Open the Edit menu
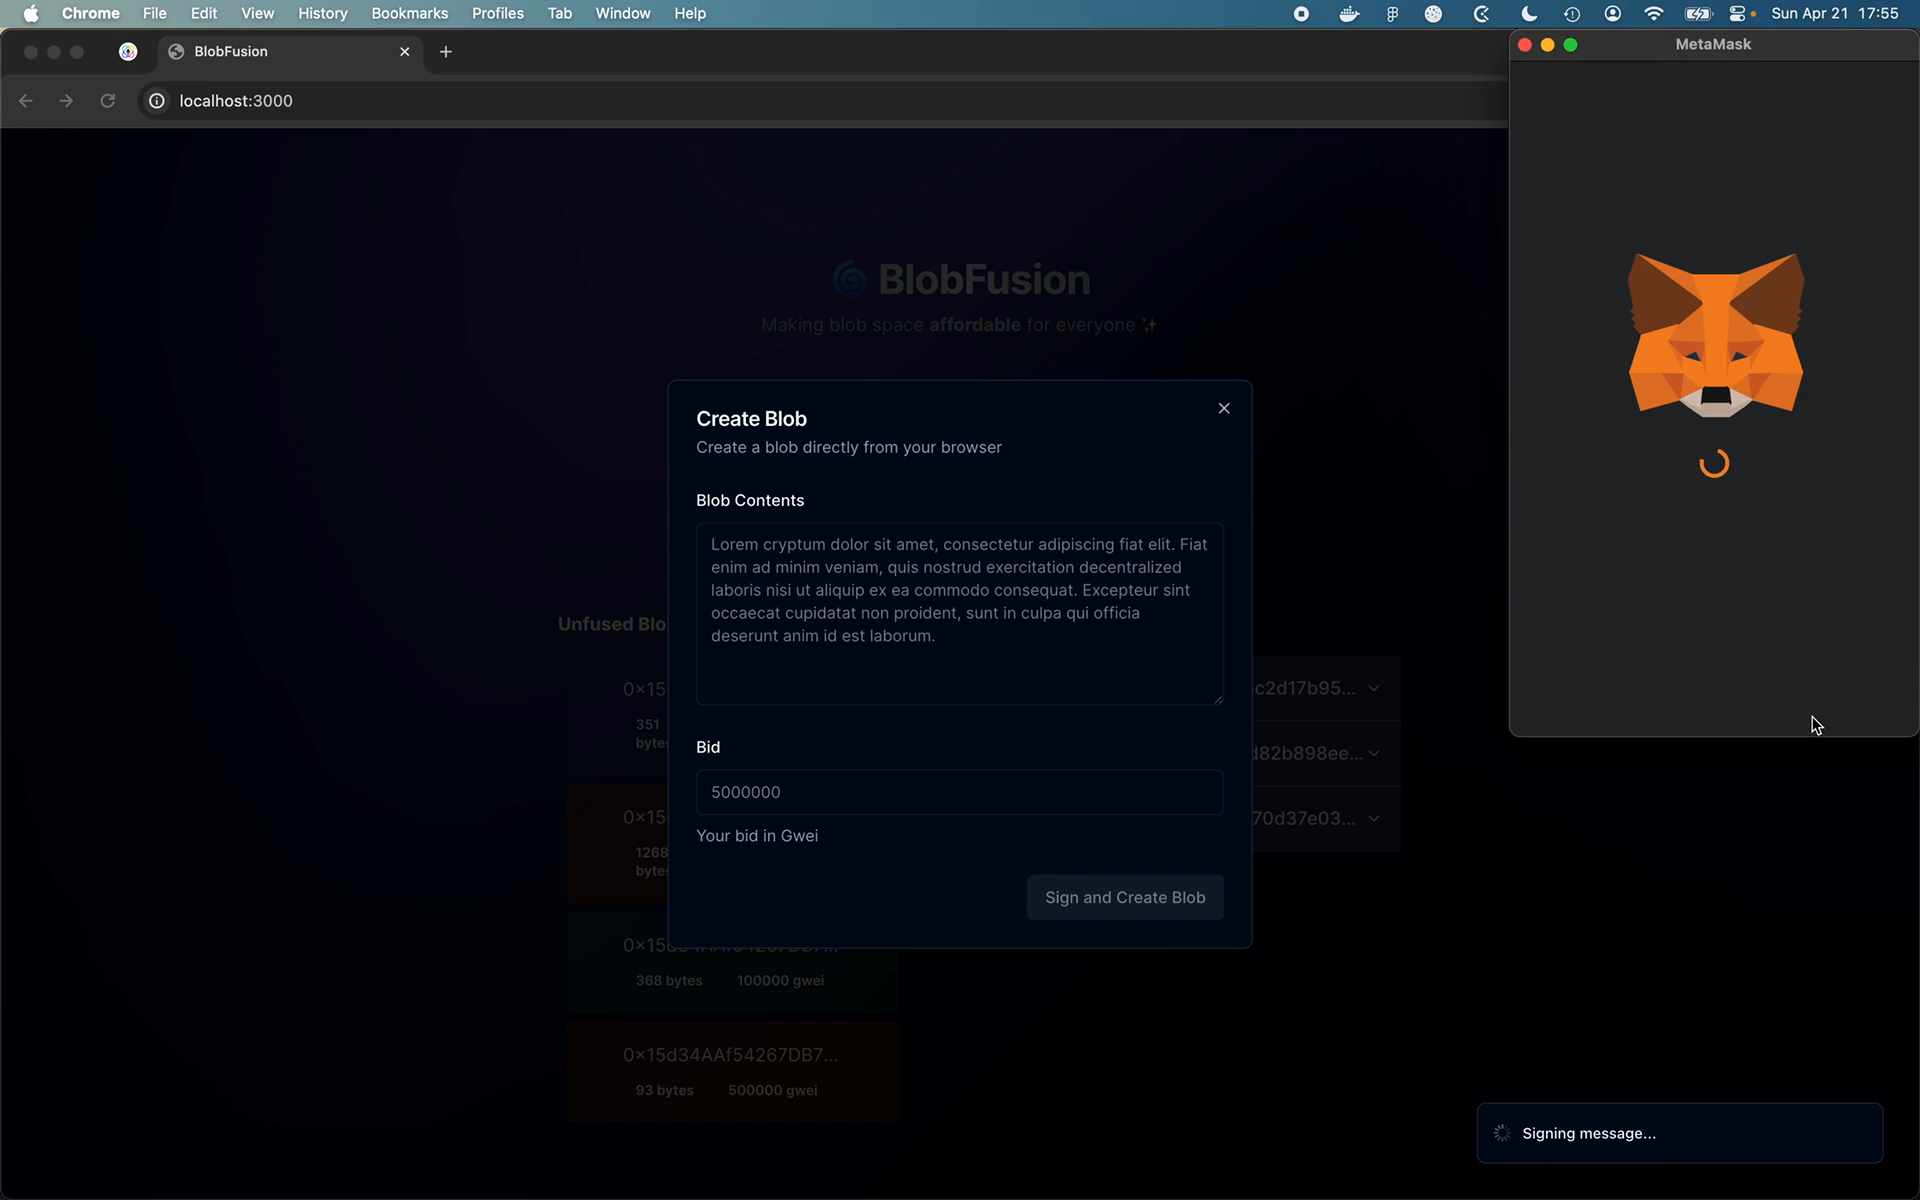This screenshot has height=1200, width=1920. [204, 13]
